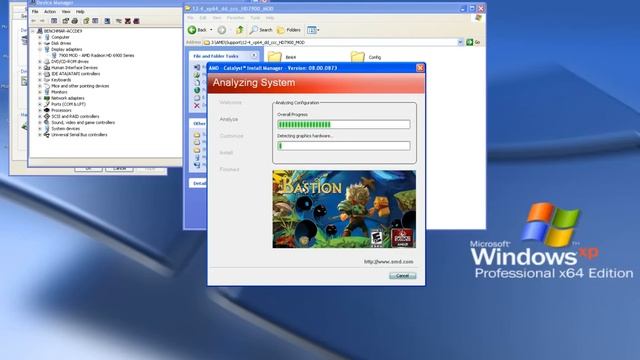
Task: Open Search in the Explorer toolbar
Action: pos(261,30)
